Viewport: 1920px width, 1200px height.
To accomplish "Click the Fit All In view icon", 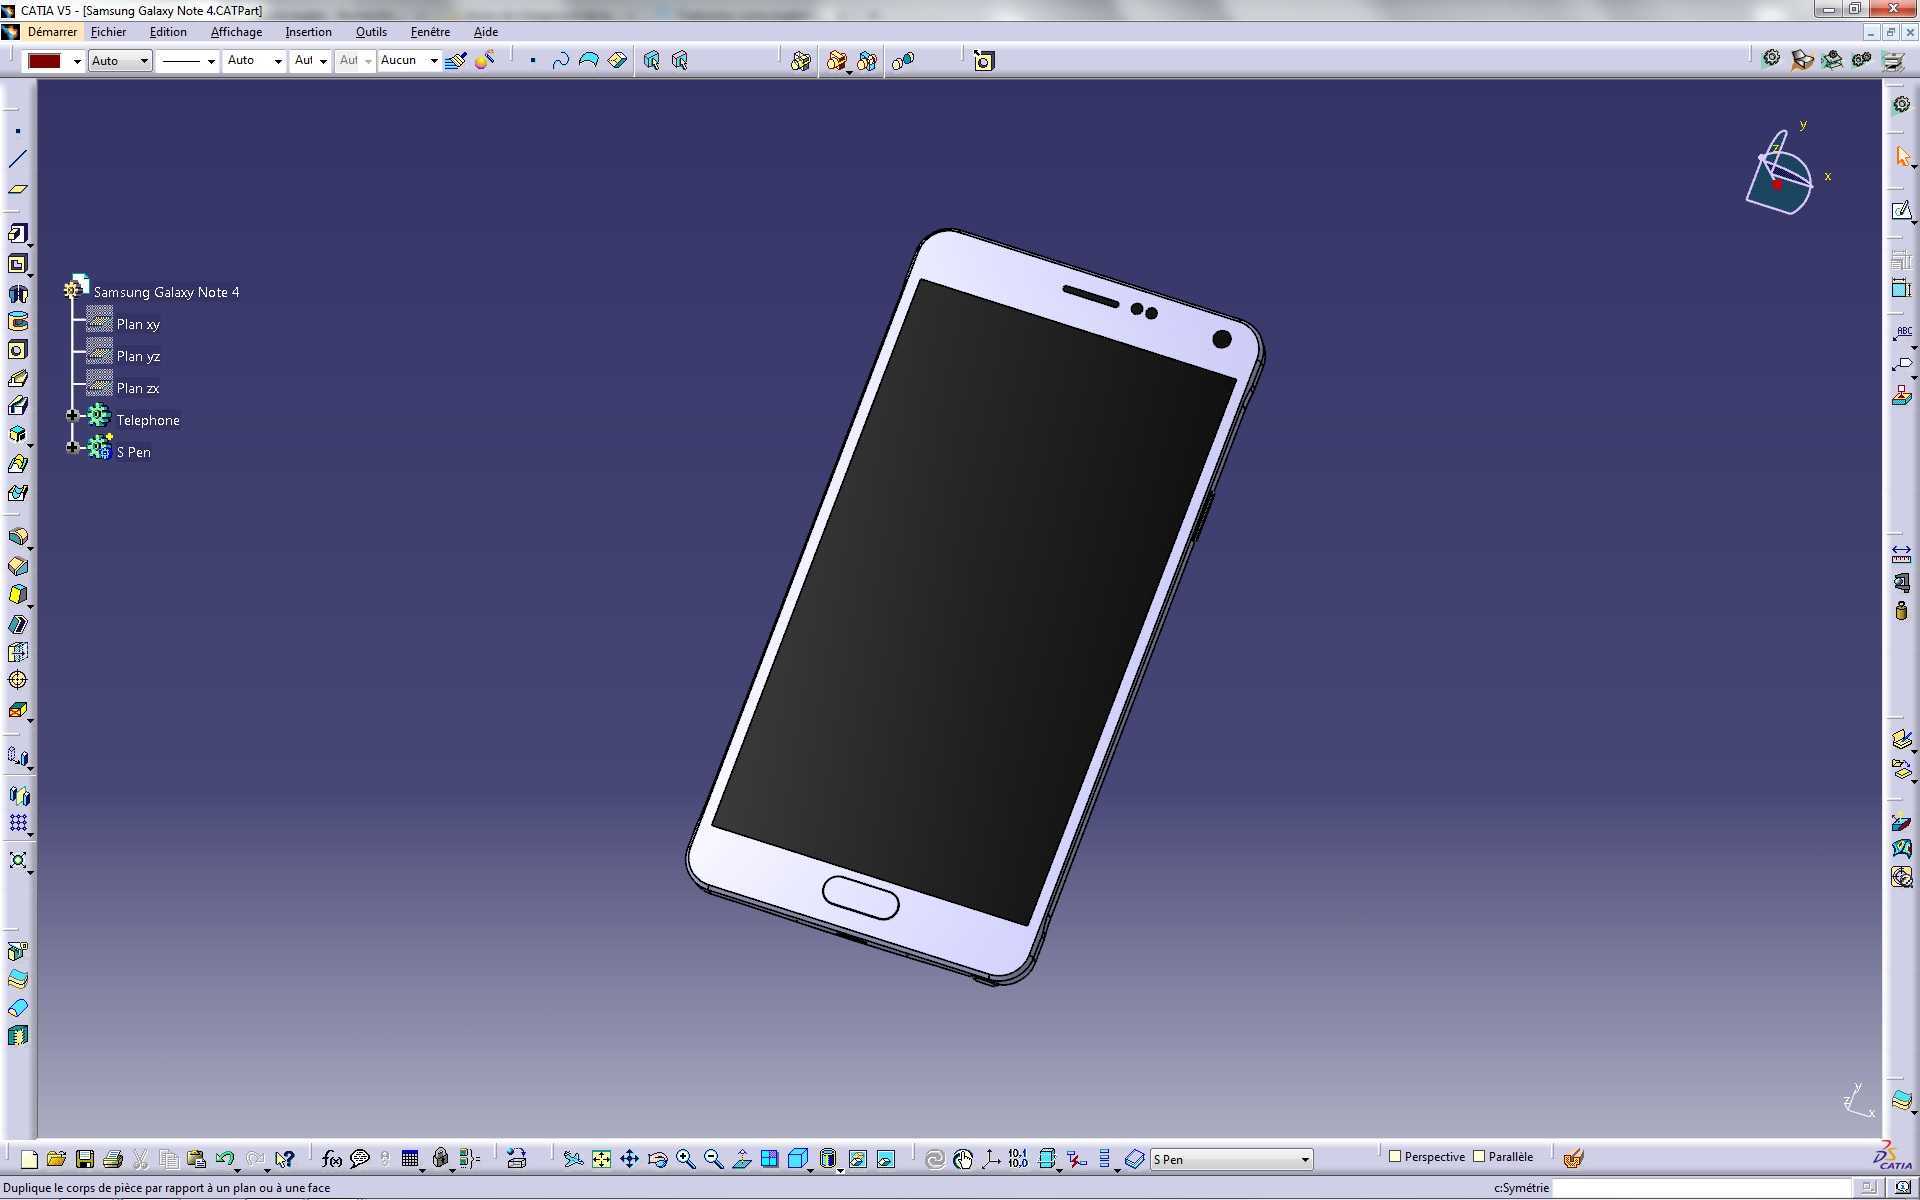I will pos(601,1159).
